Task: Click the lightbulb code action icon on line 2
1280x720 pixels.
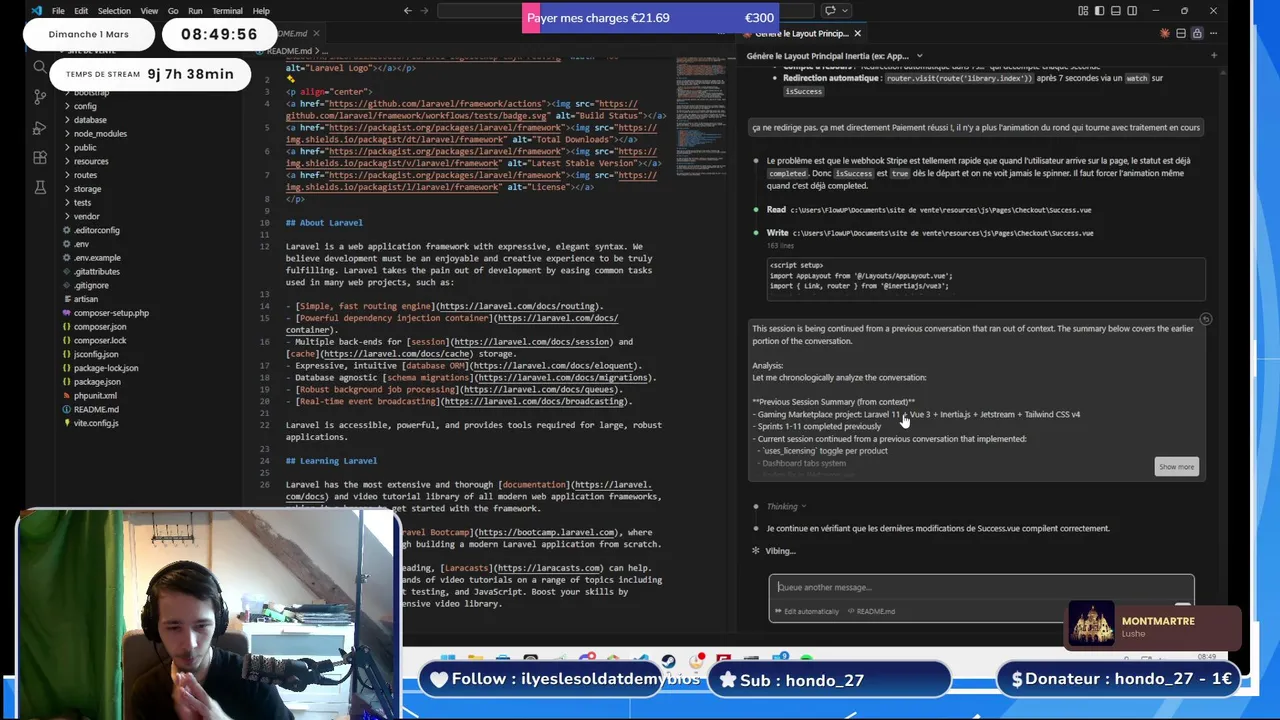Action: click(x=291, y=79)
